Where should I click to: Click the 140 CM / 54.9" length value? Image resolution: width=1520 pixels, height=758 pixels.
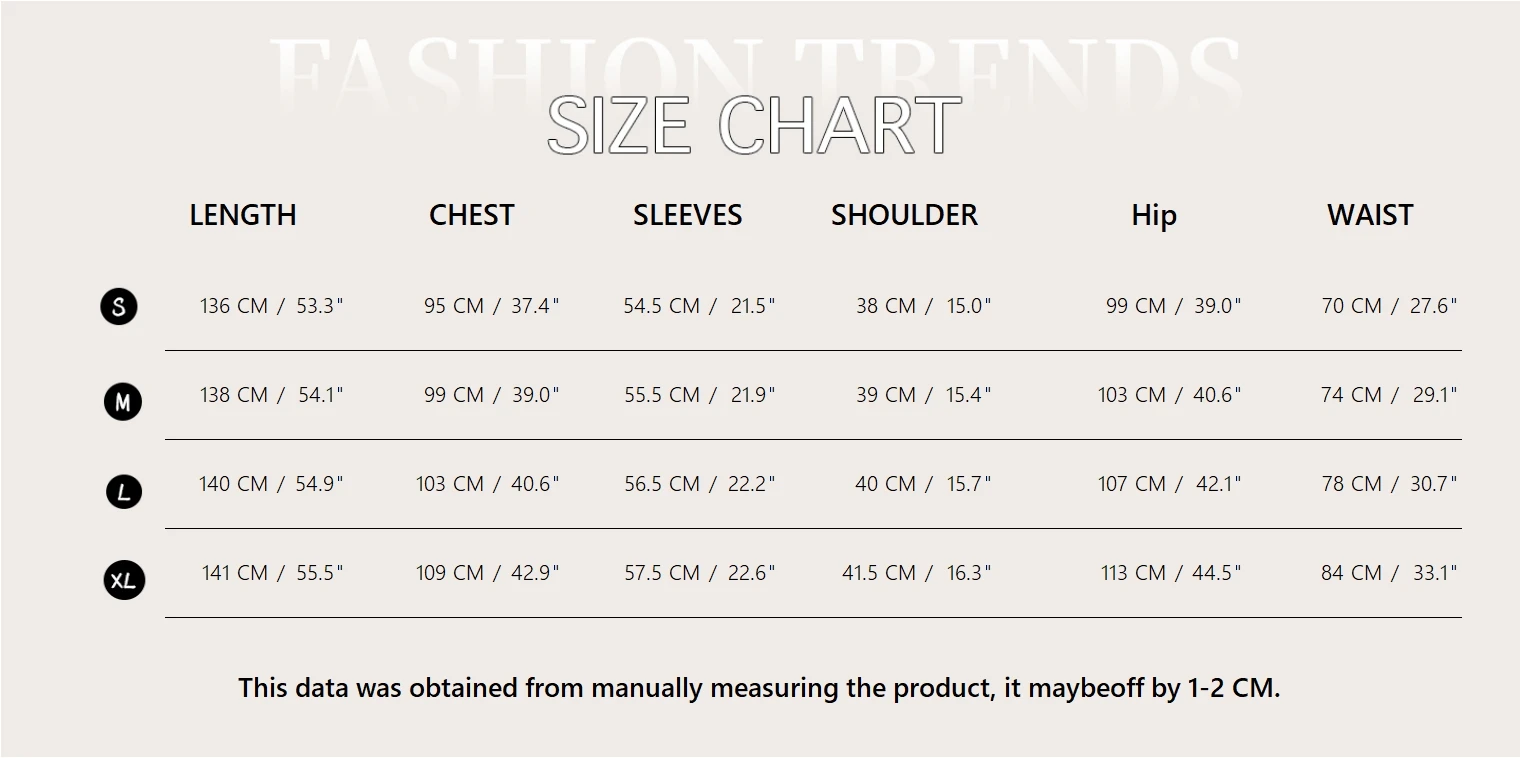pyautogui.click(x=271, y=484)
